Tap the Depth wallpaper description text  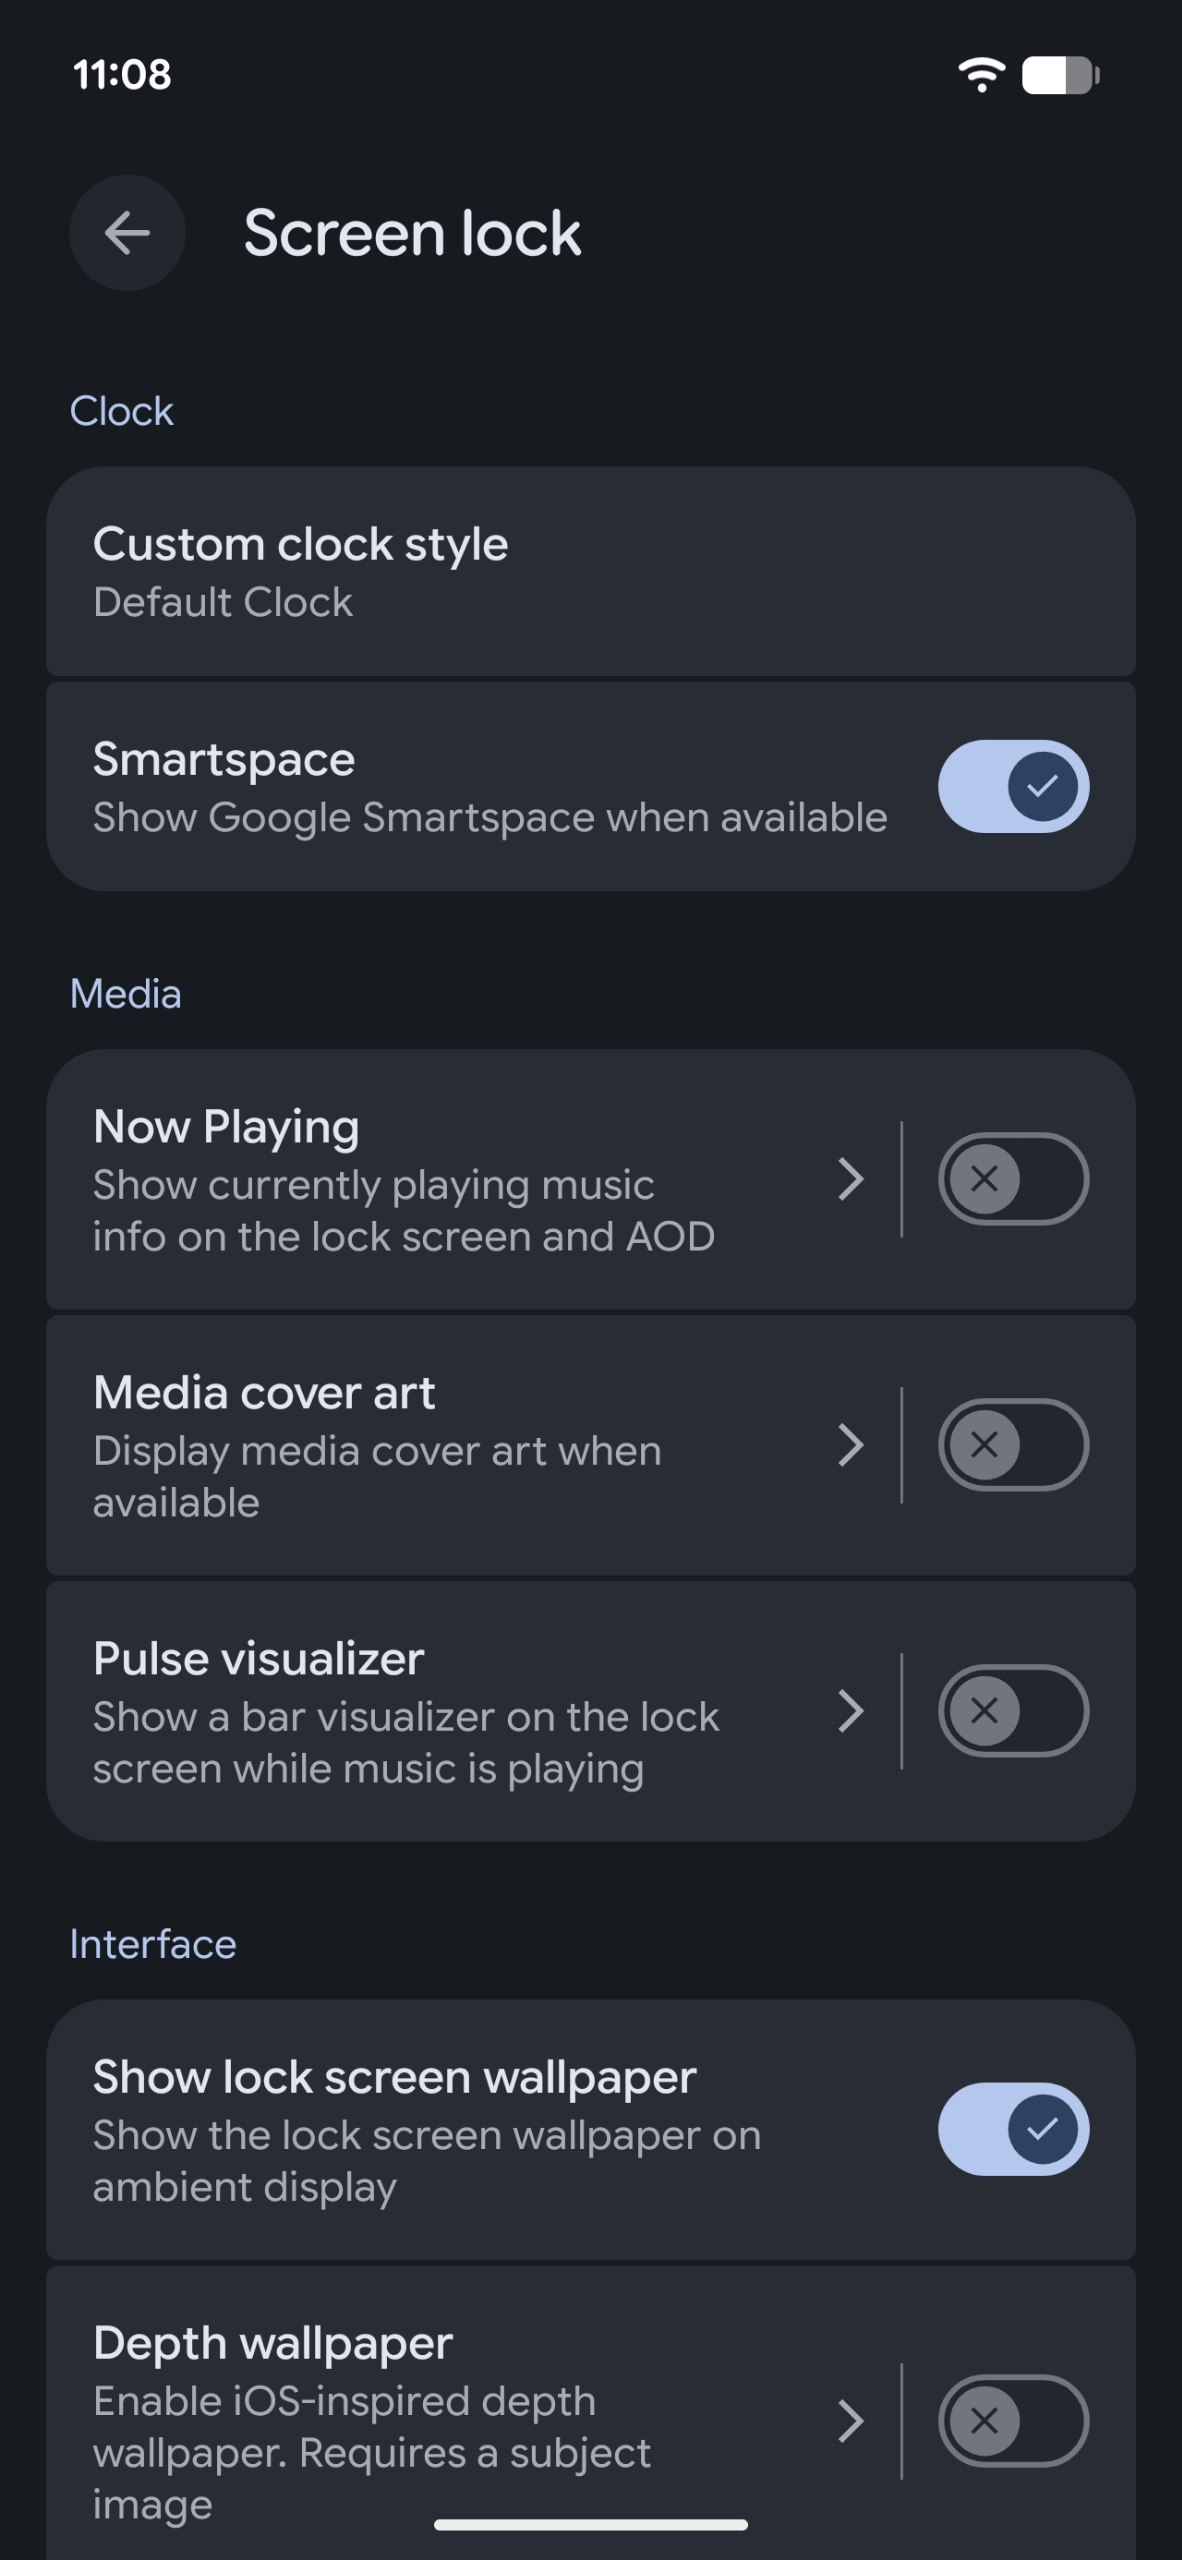pos(372,2453)
